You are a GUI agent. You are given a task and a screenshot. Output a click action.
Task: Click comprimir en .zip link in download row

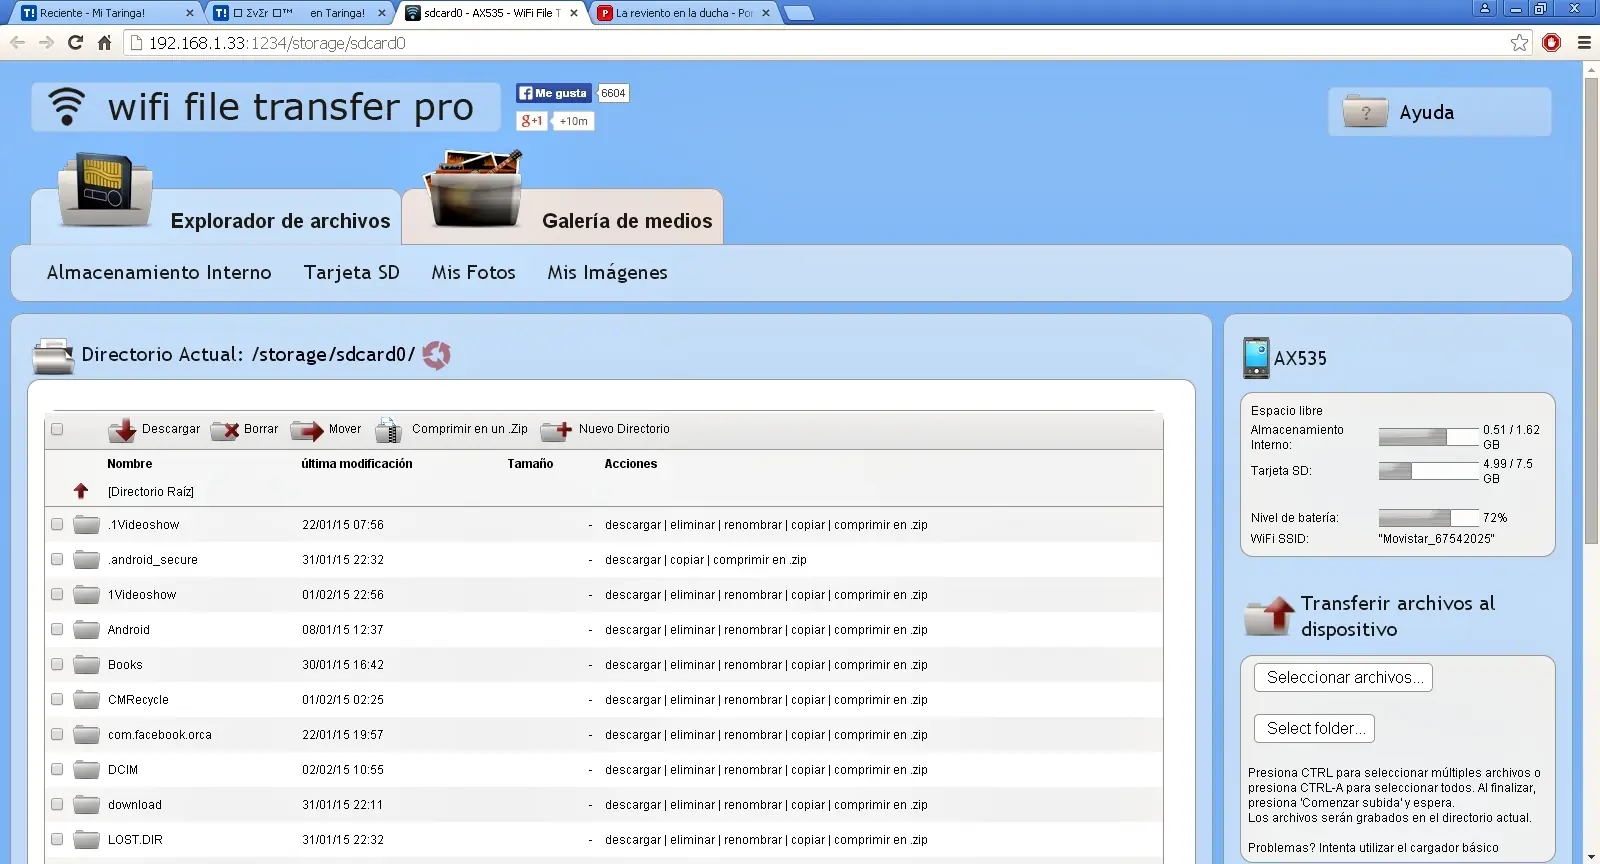click(880, 805)
